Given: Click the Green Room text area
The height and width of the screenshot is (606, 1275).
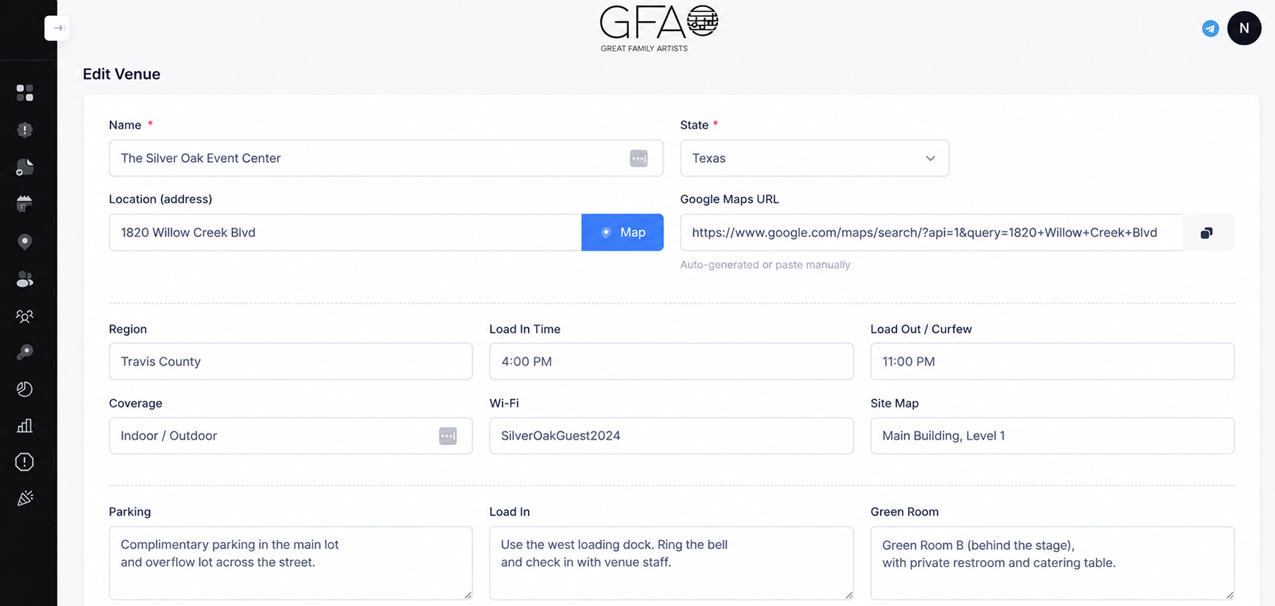Looking at the screenshot, I should pyautogui.click(x=1052, y=563).
